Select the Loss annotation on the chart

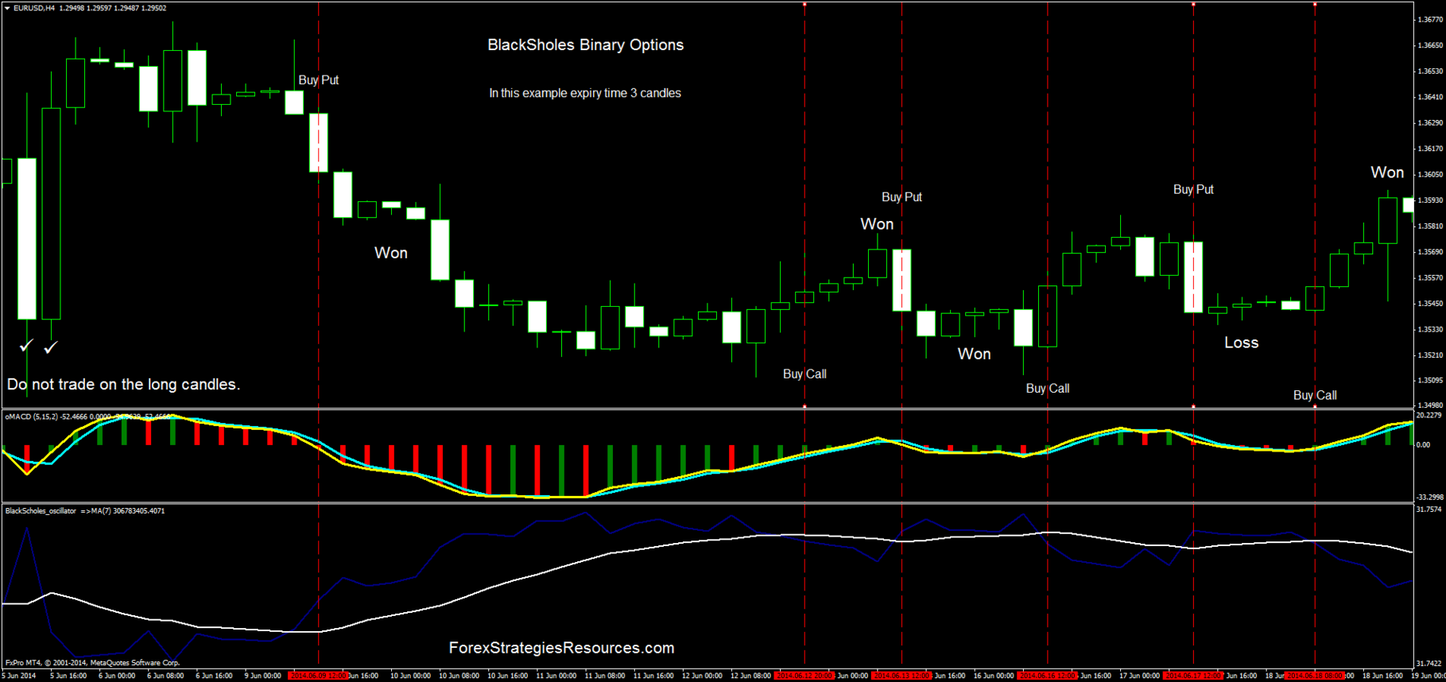click(x=1240, y=342)
